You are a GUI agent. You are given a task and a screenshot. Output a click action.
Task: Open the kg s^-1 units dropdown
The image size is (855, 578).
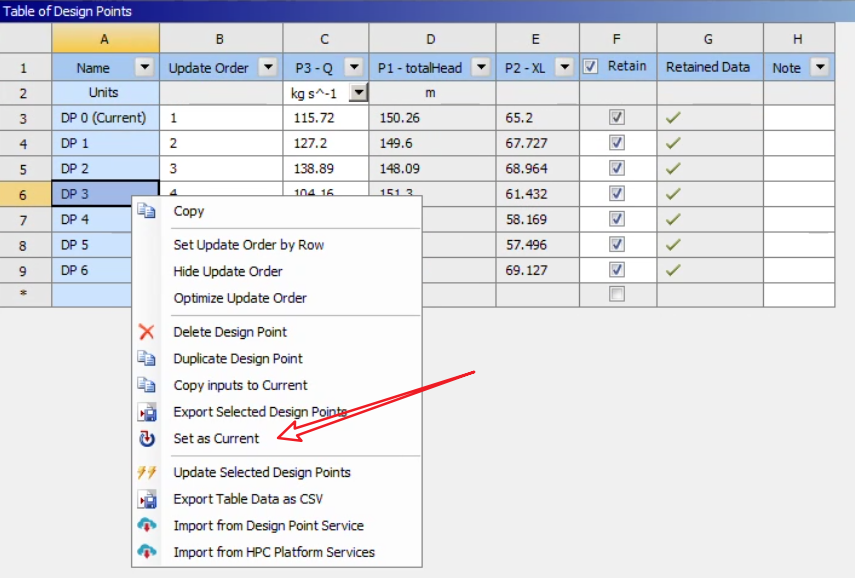pyautogui.click(x=358, y=93)
